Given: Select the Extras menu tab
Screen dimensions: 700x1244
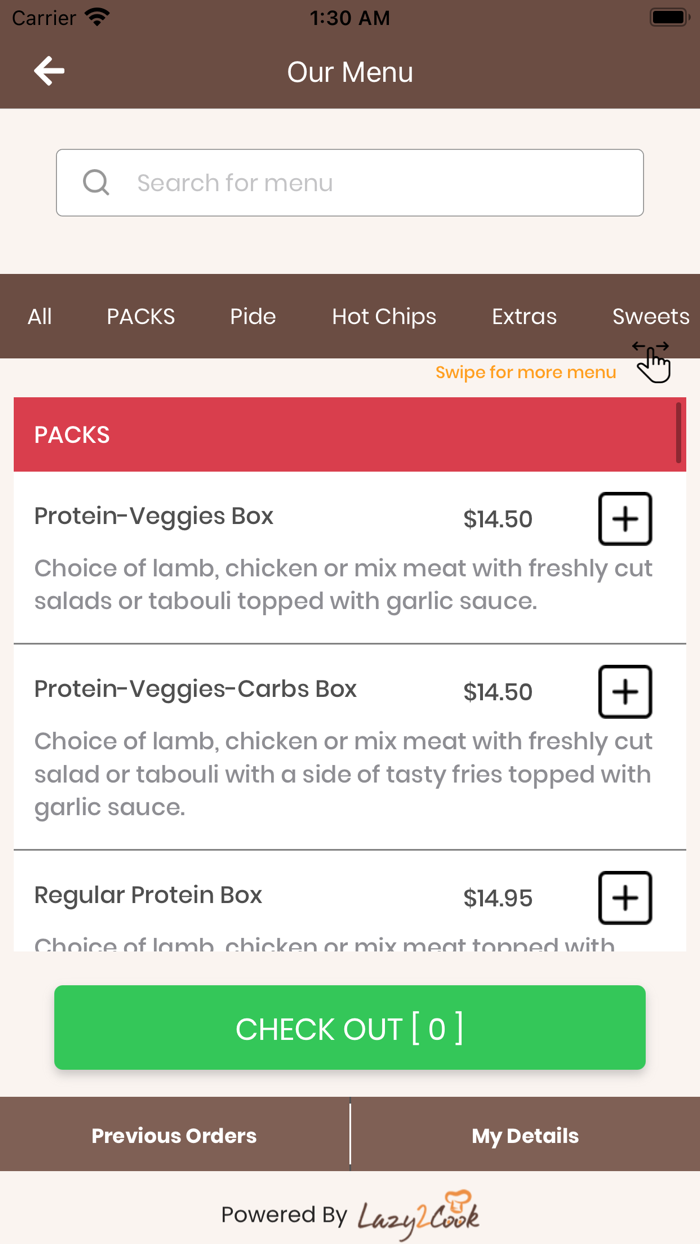Looking at the screenshot, I should pyautogui.click(x=524, y=316).
